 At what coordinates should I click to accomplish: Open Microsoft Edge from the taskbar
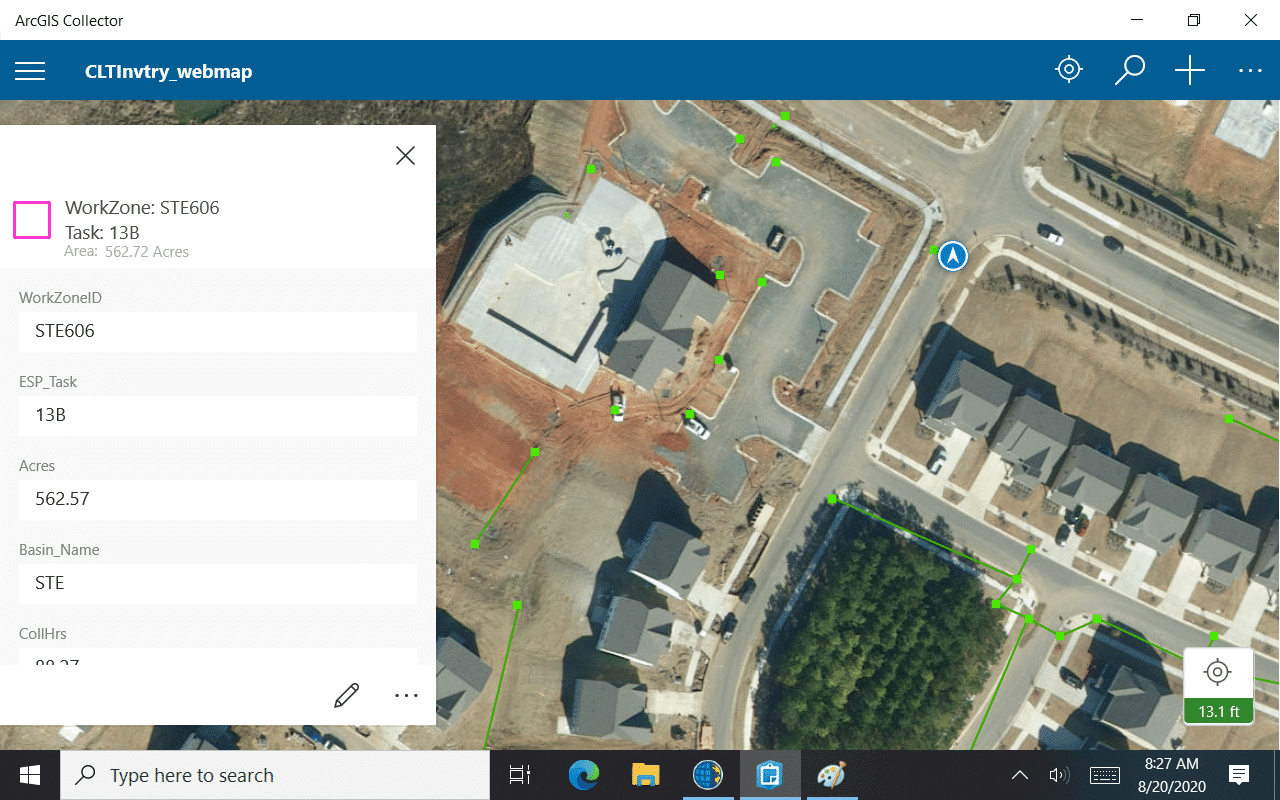point(583,775)
